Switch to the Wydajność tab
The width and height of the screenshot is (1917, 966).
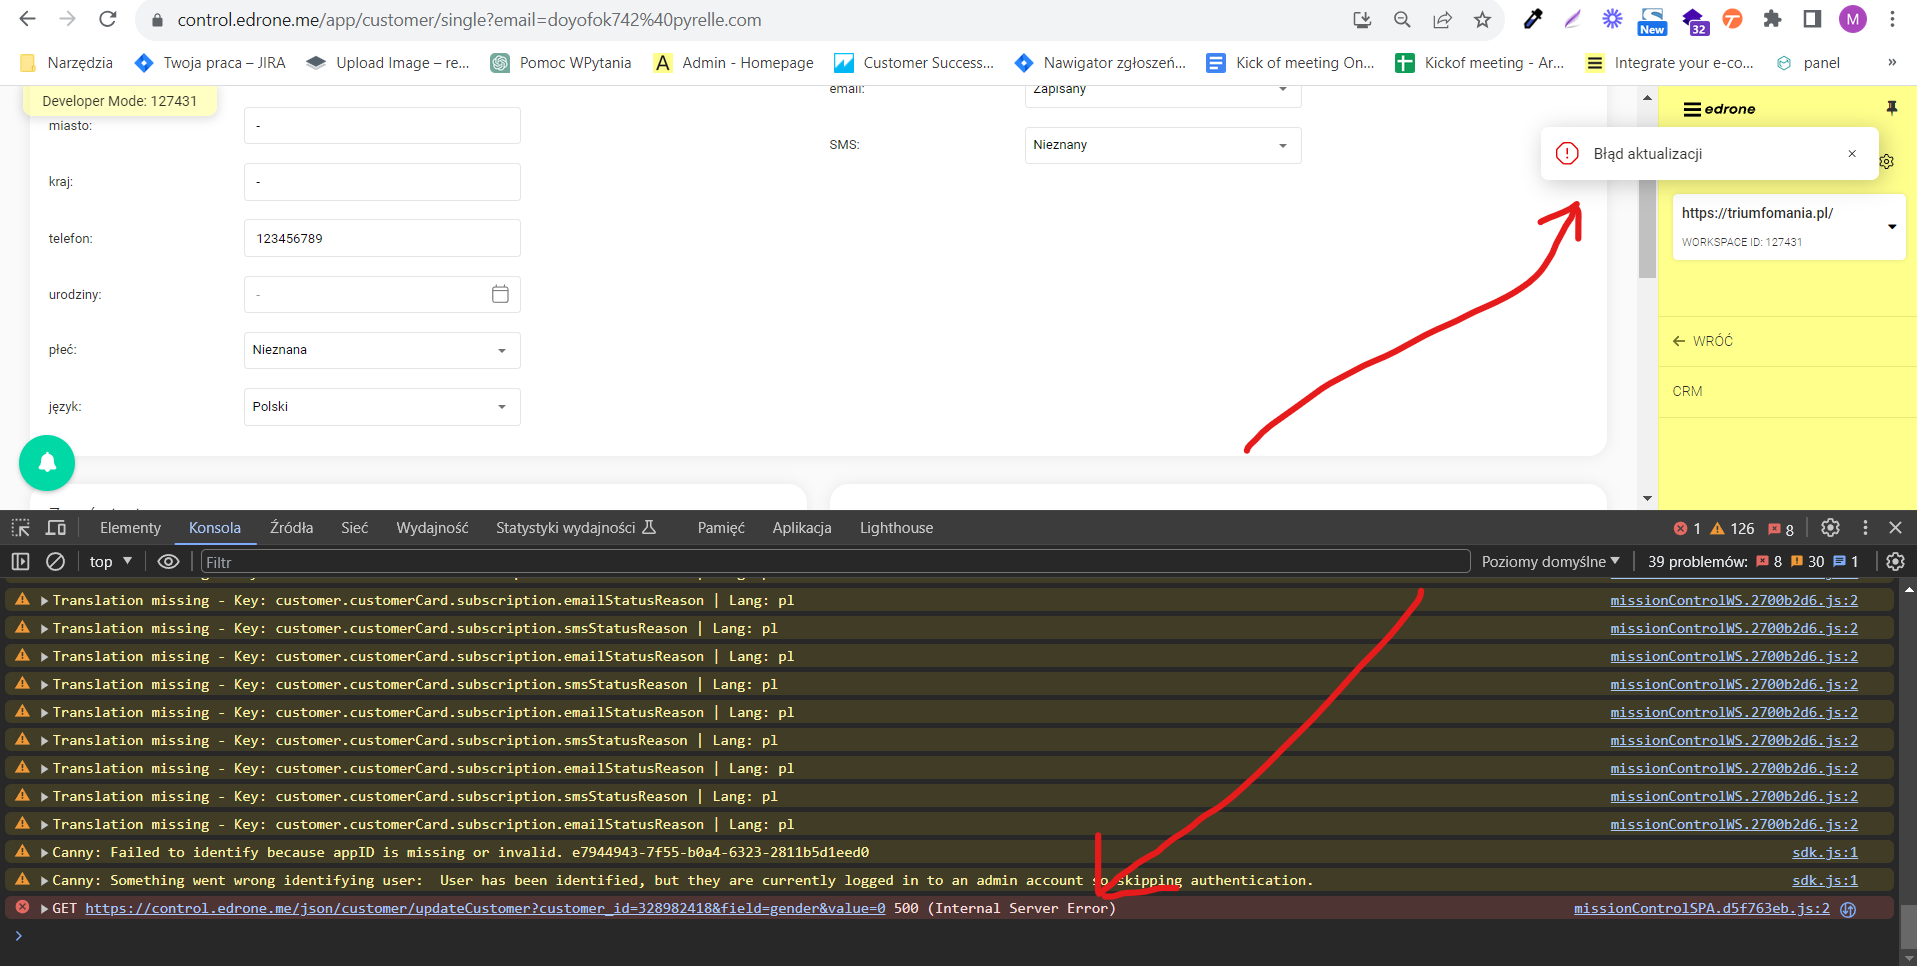432,528
